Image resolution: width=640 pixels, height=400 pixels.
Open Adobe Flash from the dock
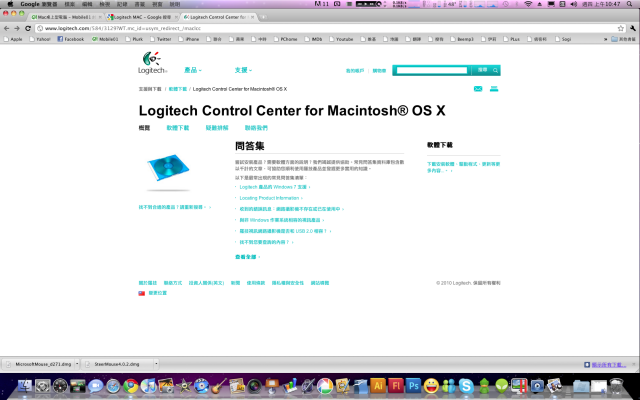coord(396,385)
